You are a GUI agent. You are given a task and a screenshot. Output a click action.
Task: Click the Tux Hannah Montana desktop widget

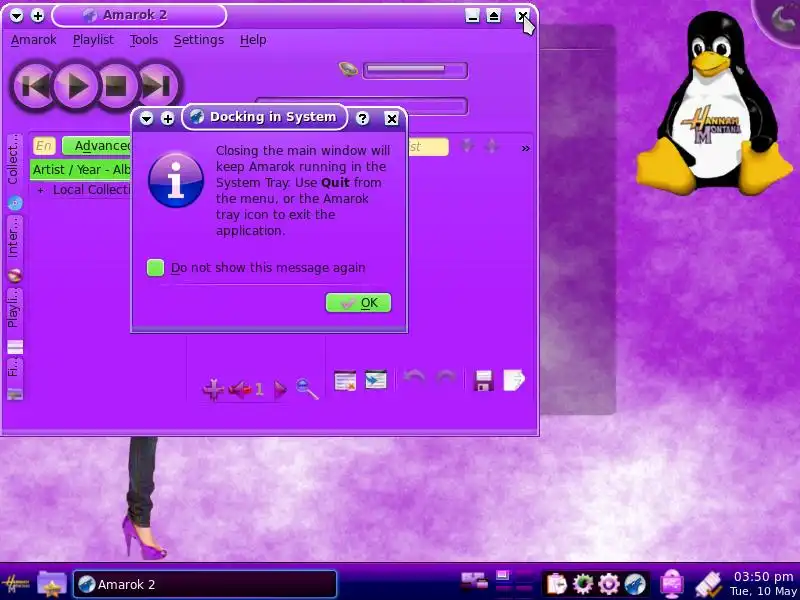(713, 104)
